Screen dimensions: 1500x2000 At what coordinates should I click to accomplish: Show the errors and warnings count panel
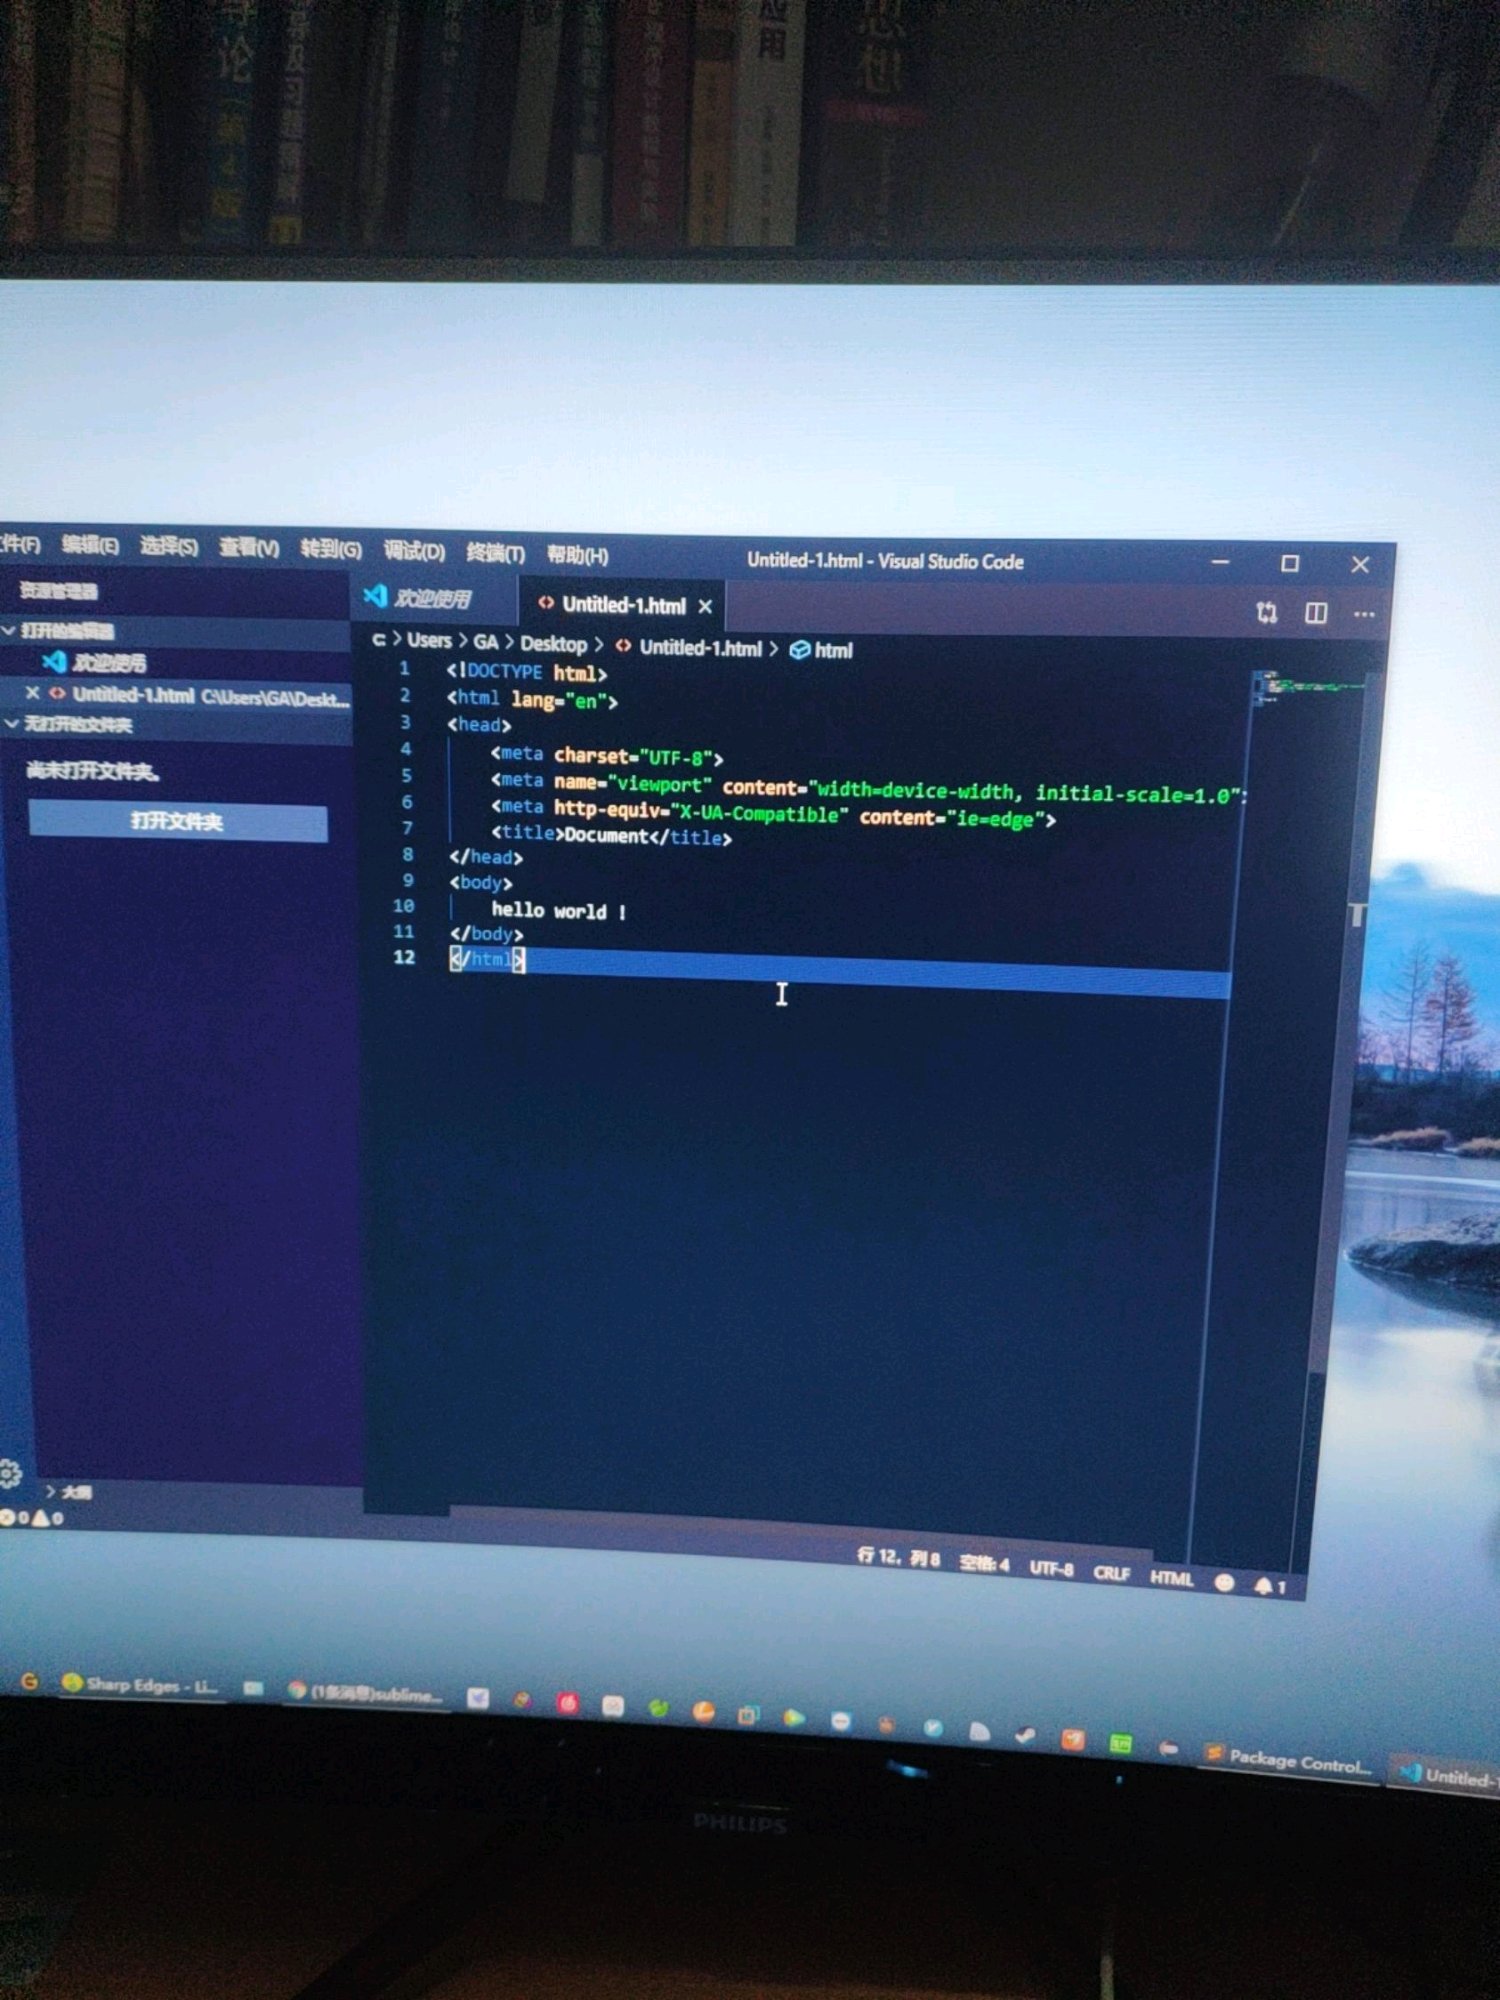tap(32, 1517)
